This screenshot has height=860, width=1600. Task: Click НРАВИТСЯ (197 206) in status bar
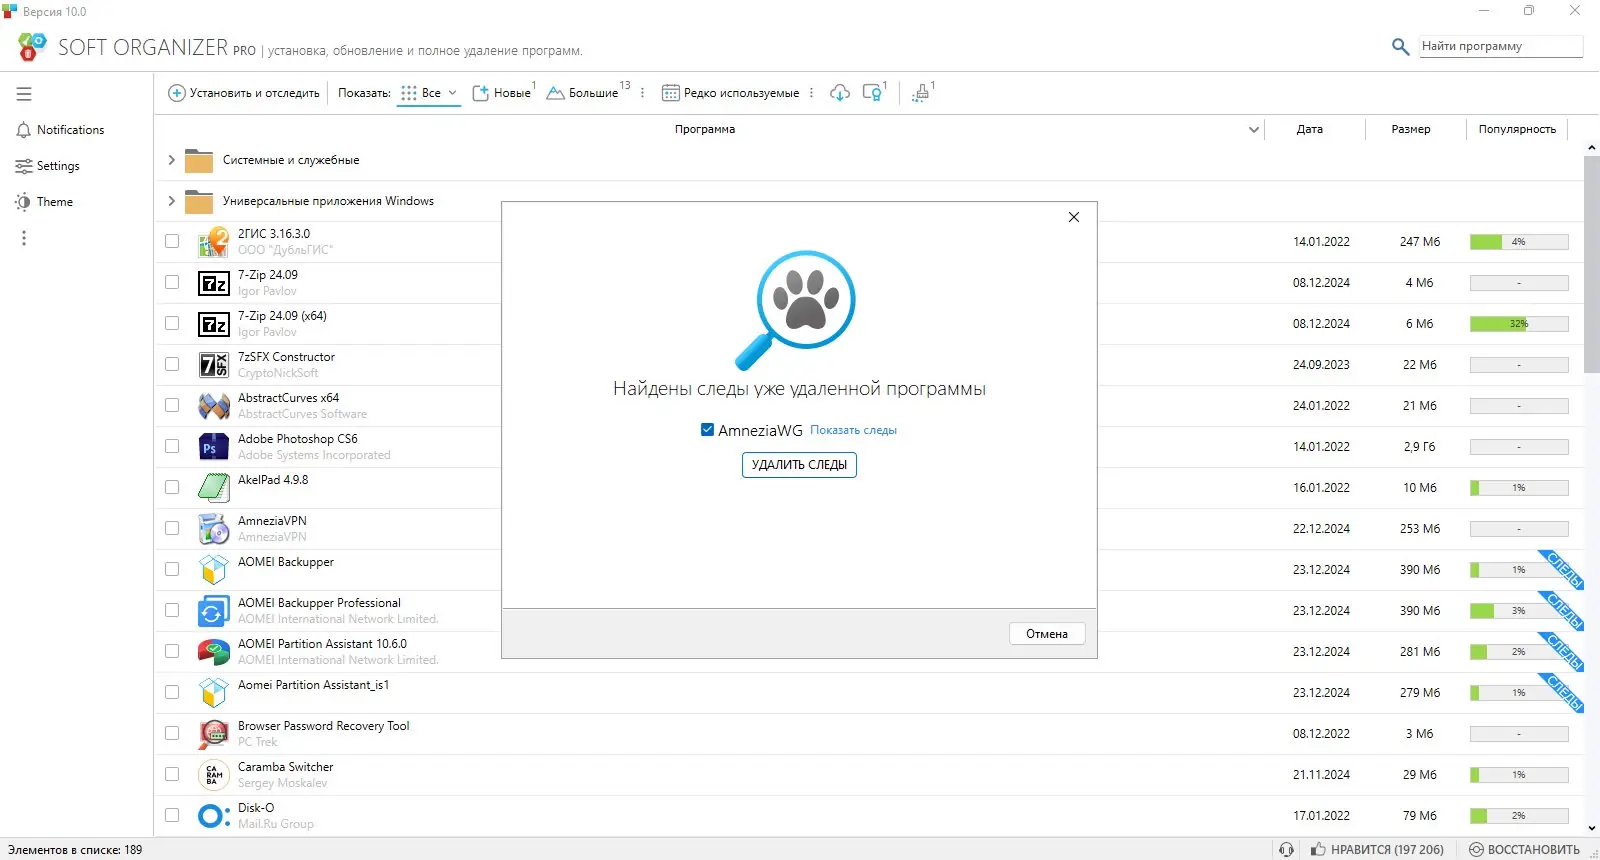click(1377, 850)
